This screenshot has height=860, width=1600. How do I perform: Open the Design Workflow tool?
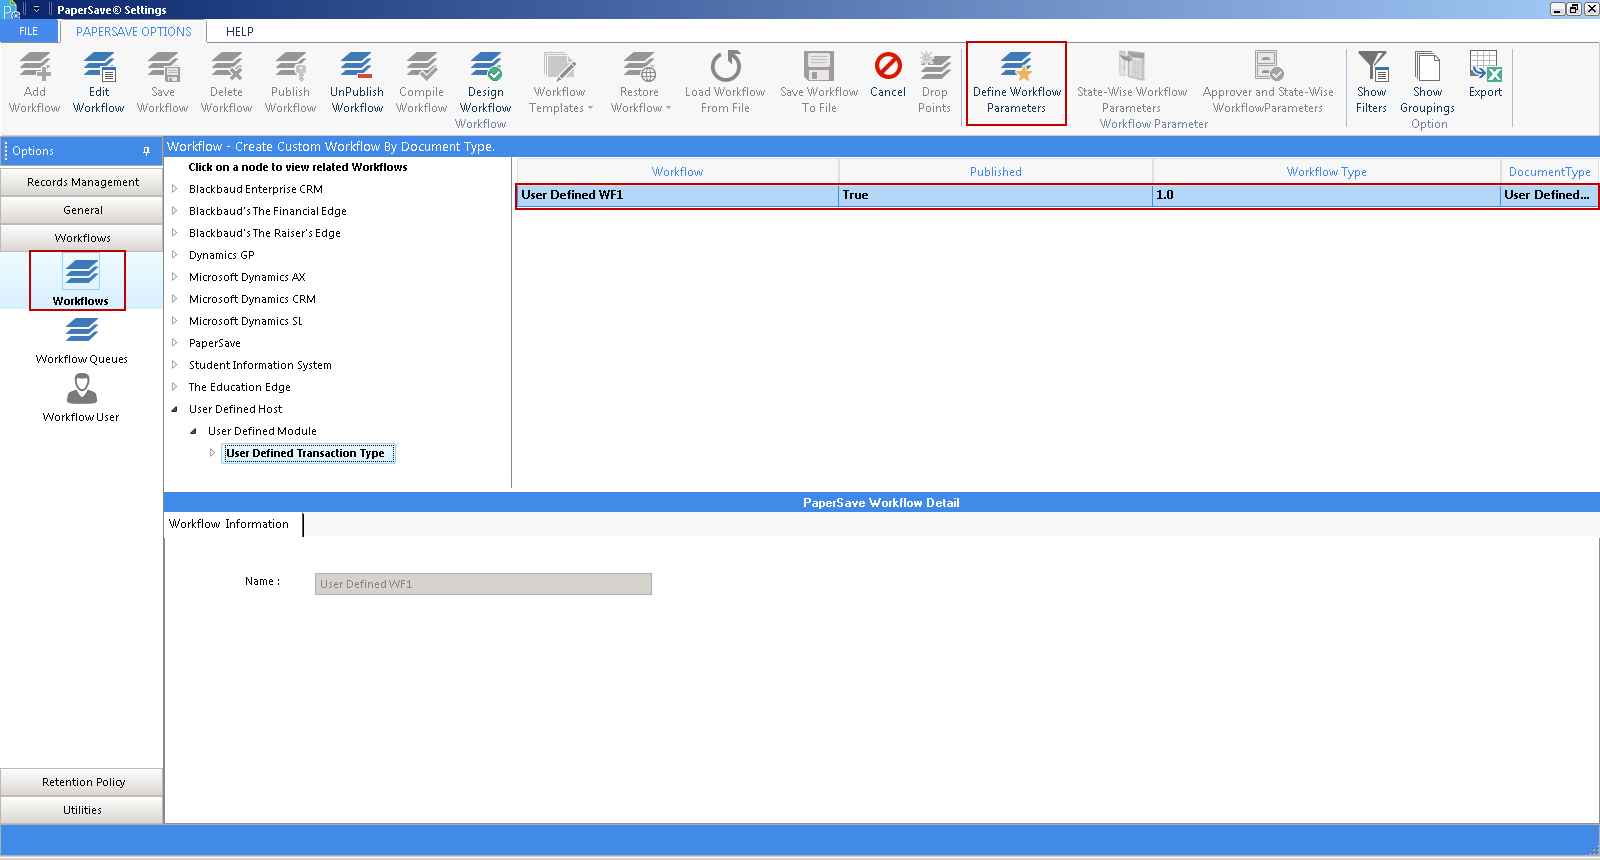coord(486,82)
